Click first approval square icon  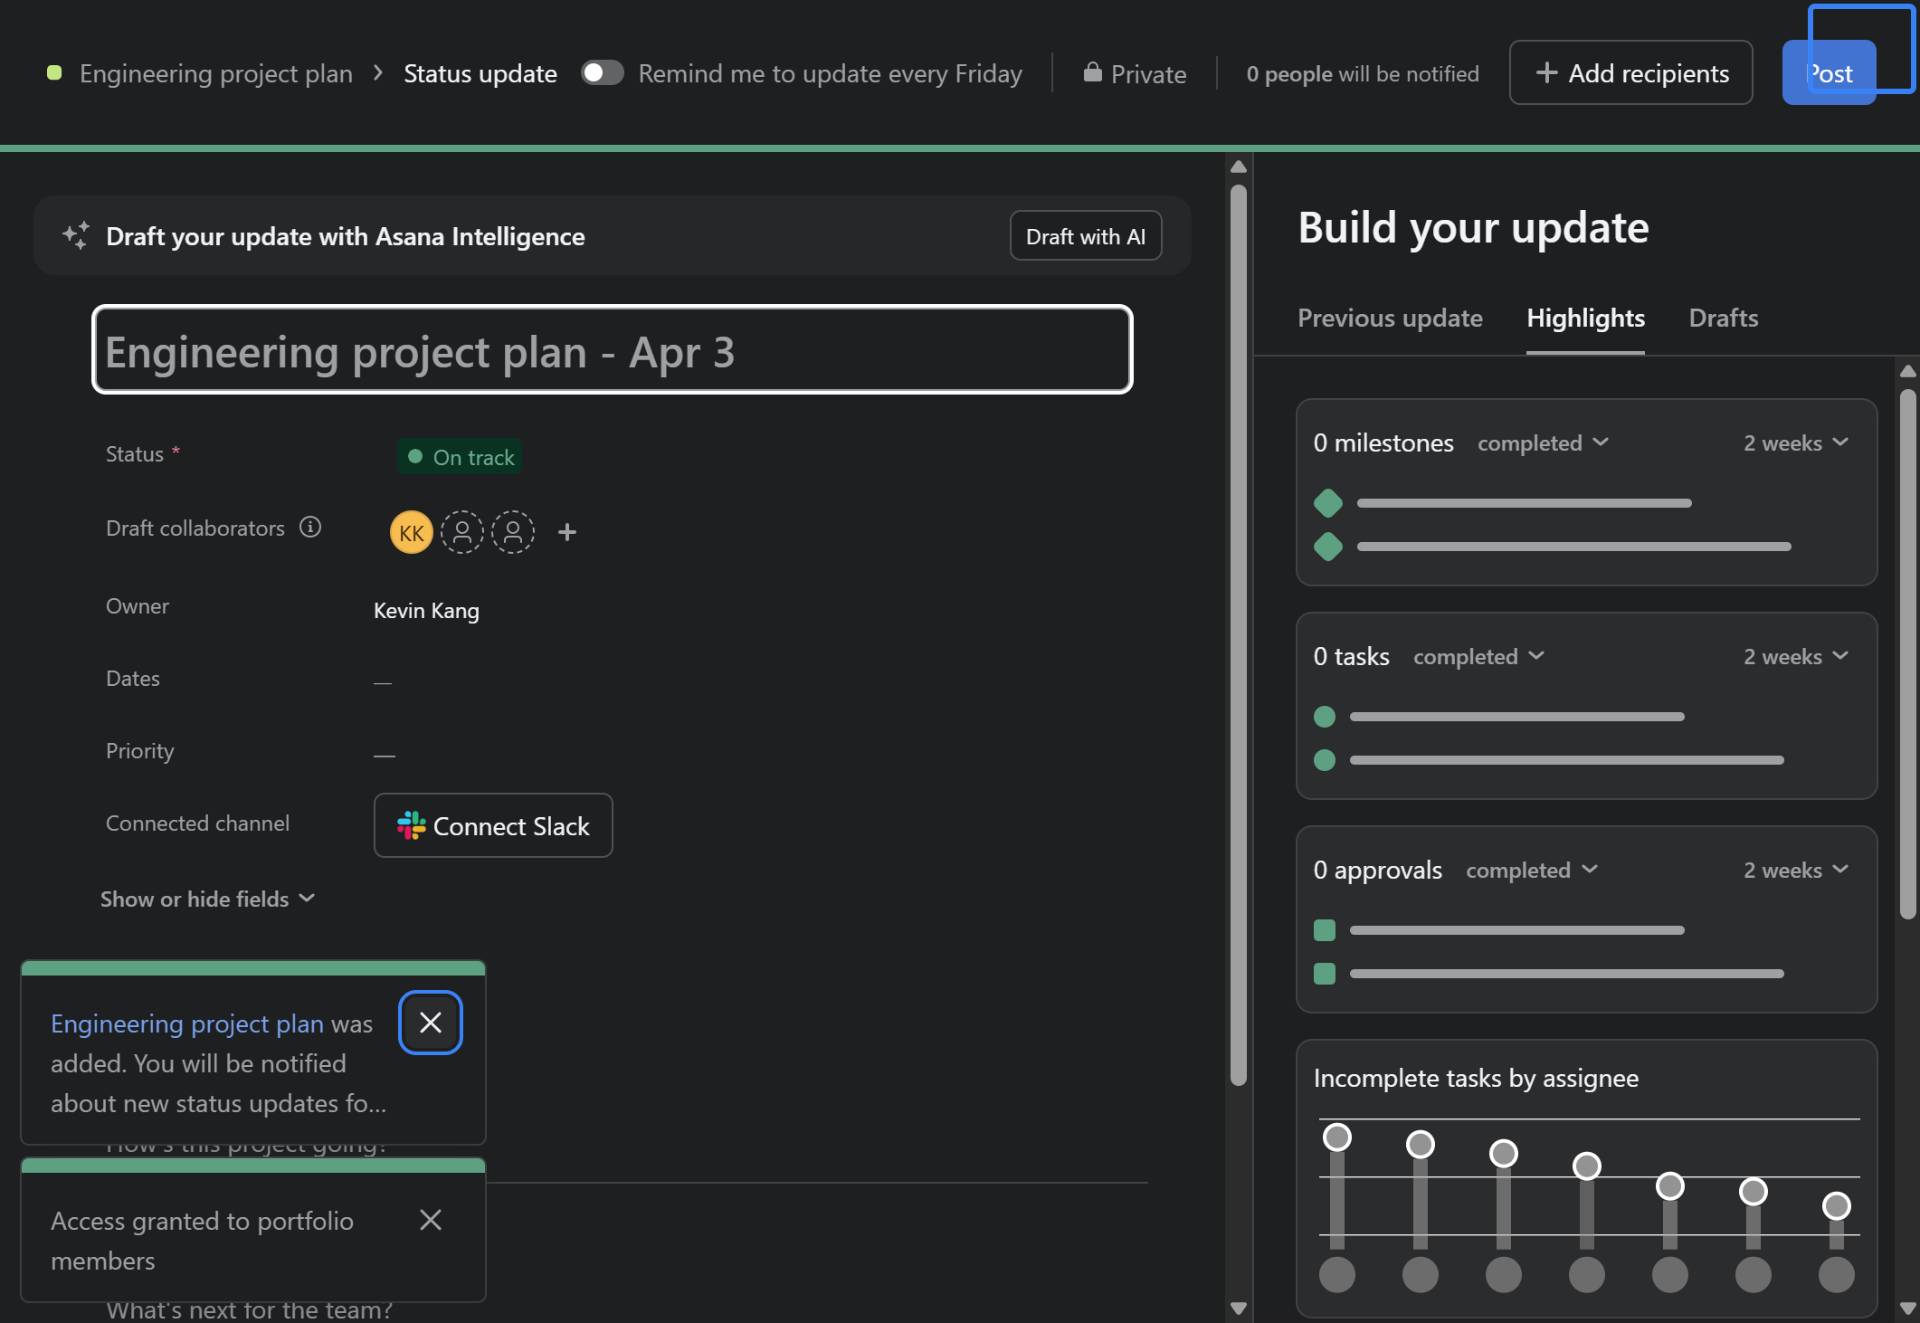[x=1325, y=930]
